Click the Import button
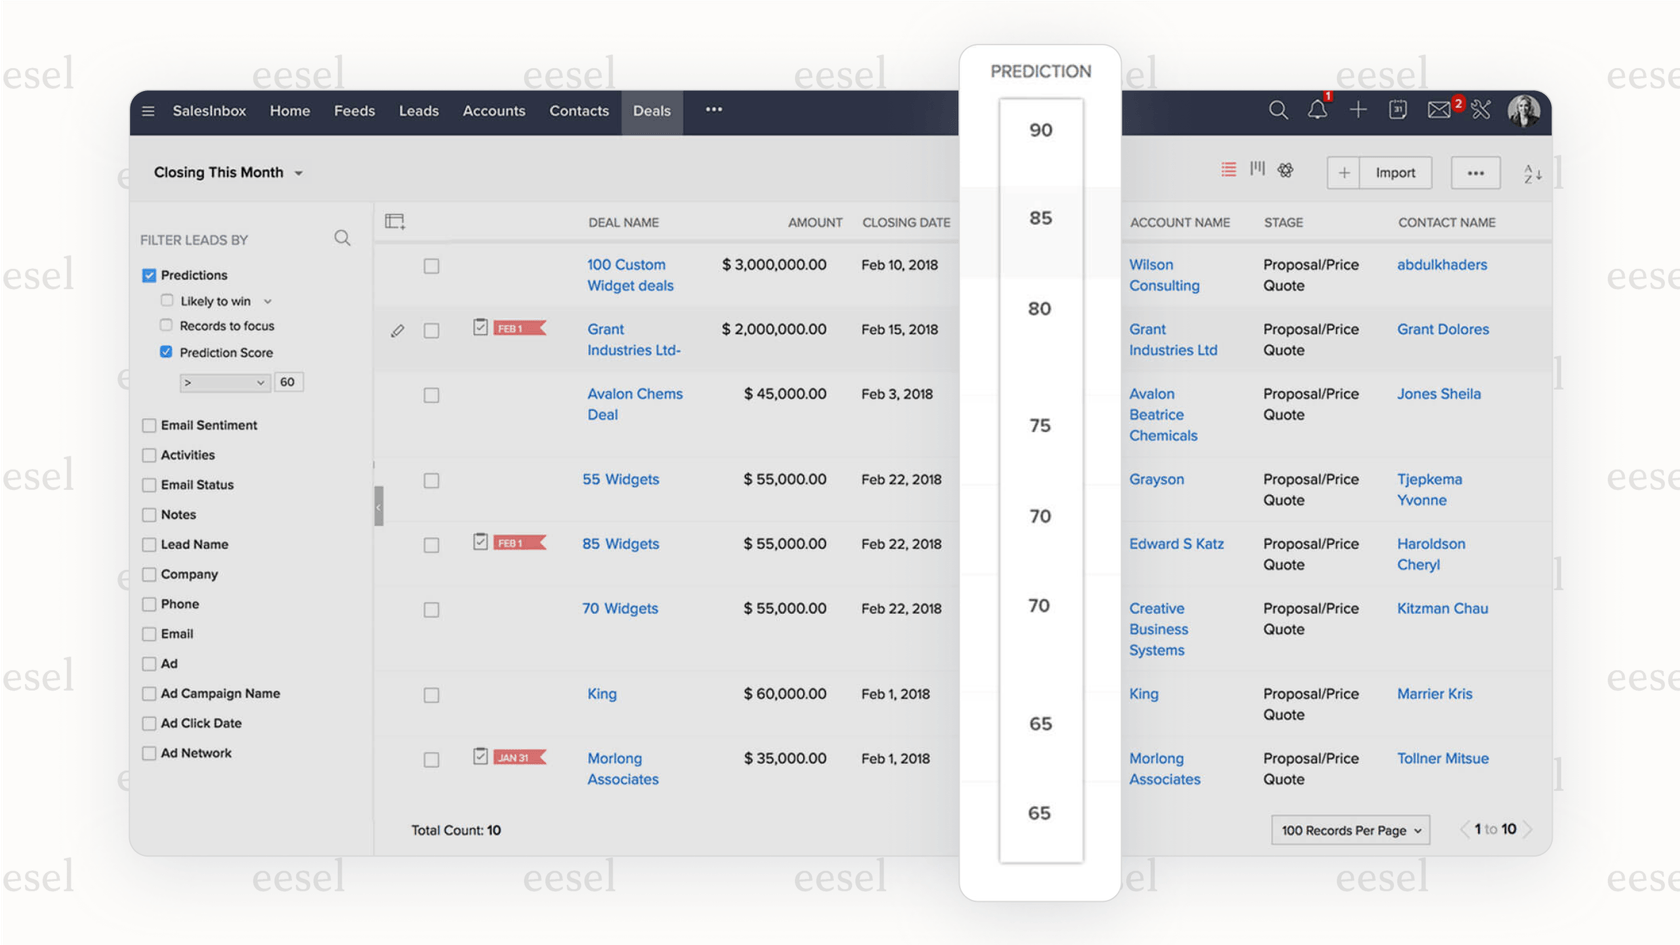Screen dimensions: 1680x945 [x=1394, y=172]
